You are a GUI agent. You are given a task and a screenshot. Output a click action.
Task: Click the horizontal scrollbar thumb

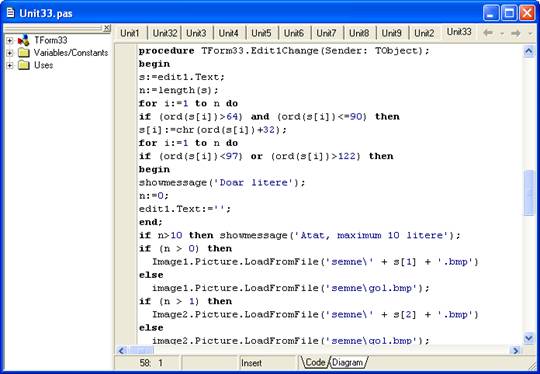click(x=141, y=351)
